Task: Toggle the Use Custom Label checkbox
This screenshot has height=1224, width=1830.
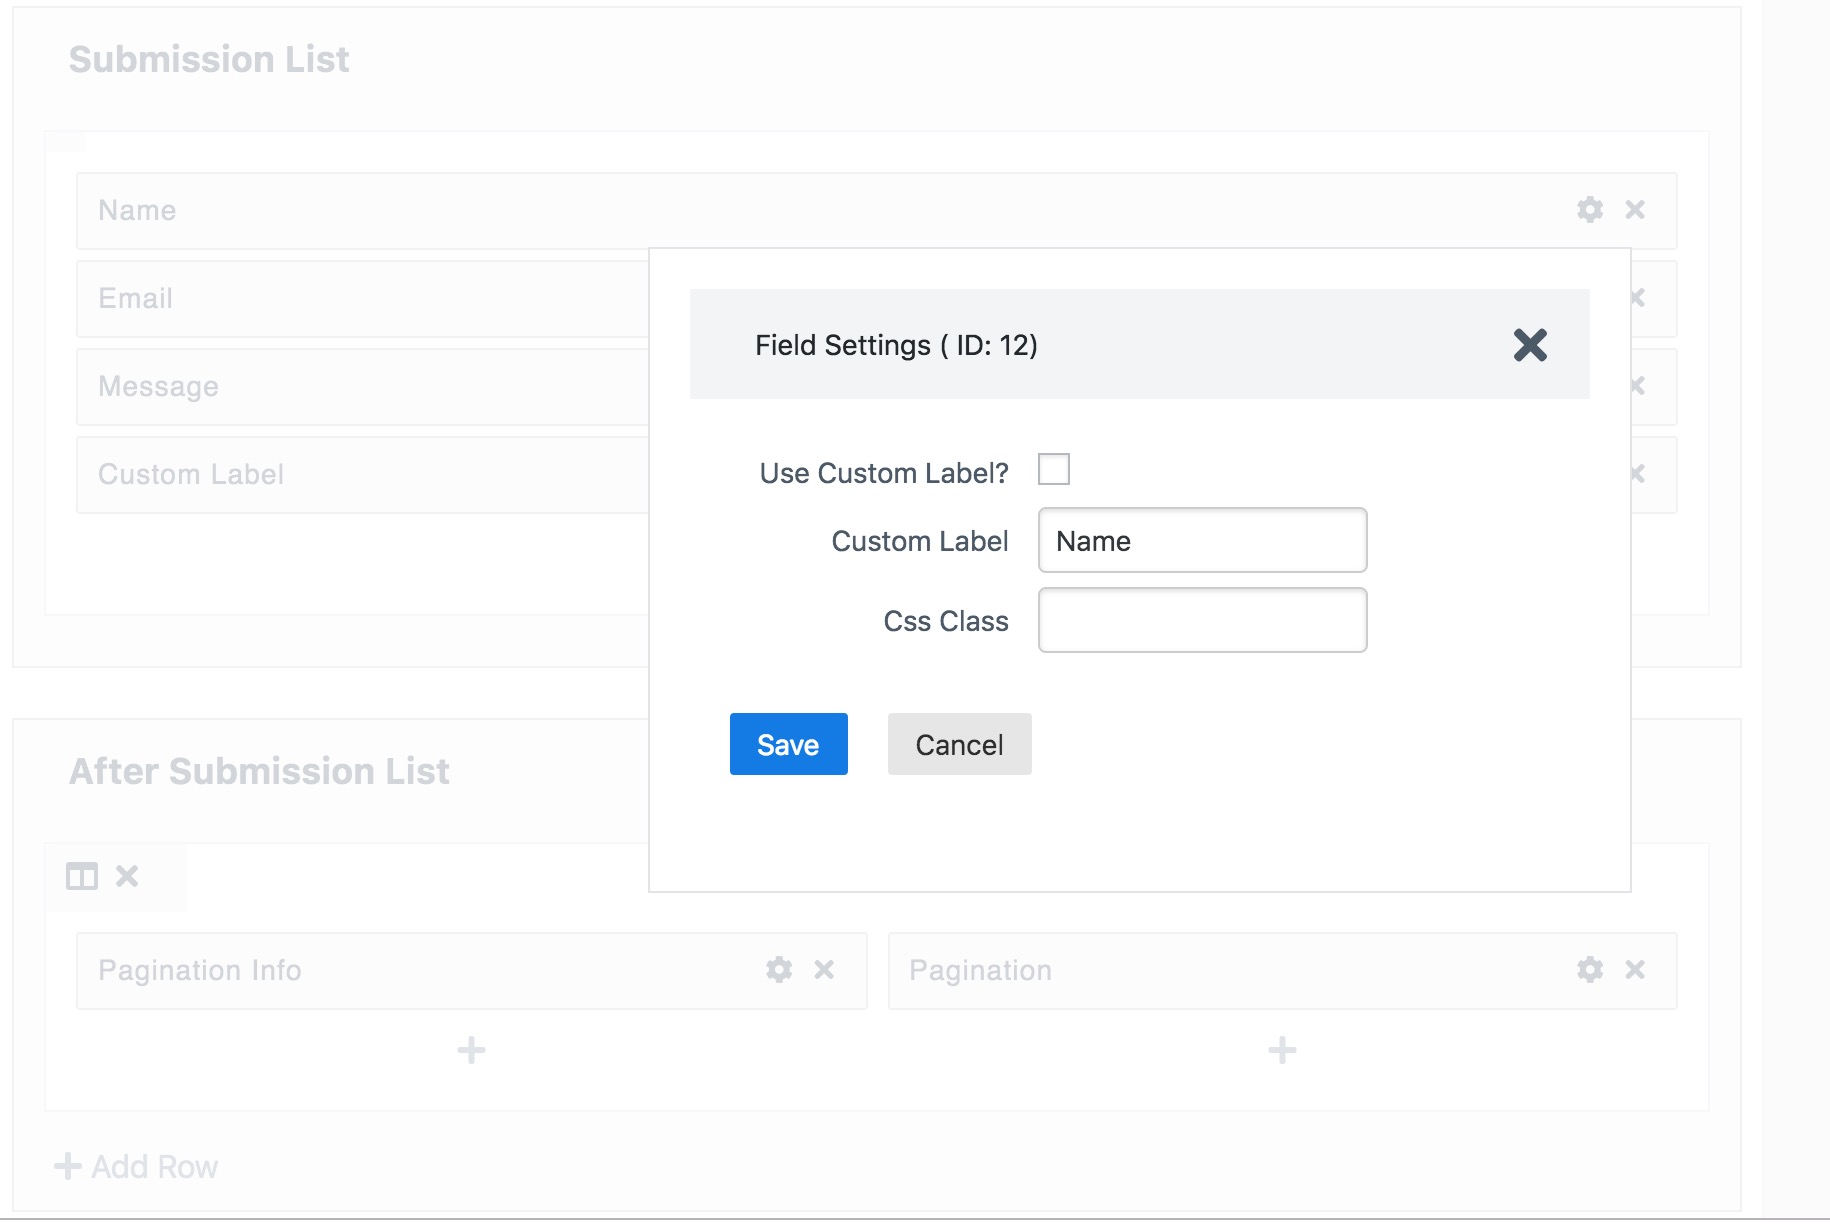Action: [x=1054, y=469]
